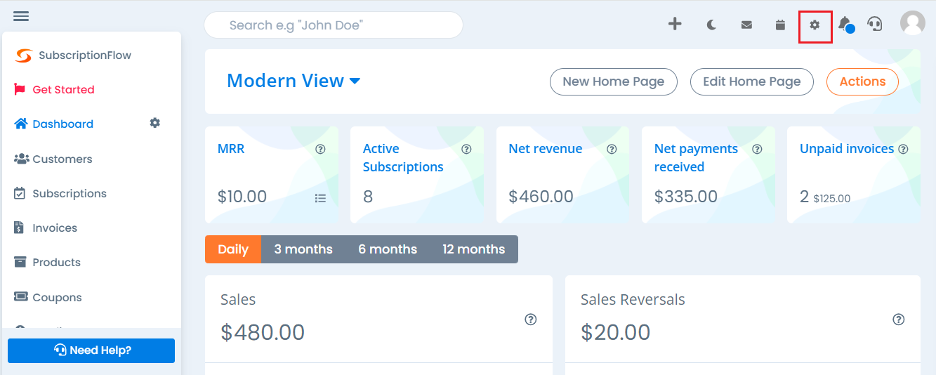Open the notifications bell icon
The image size is (936, 376).
(x=845, y=24)
